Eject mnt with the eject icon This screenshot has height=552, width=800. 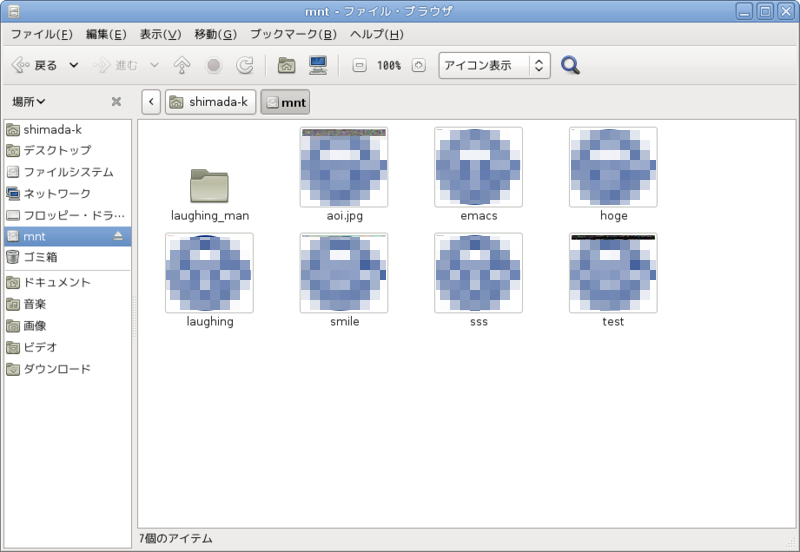(x=118, y=236)
